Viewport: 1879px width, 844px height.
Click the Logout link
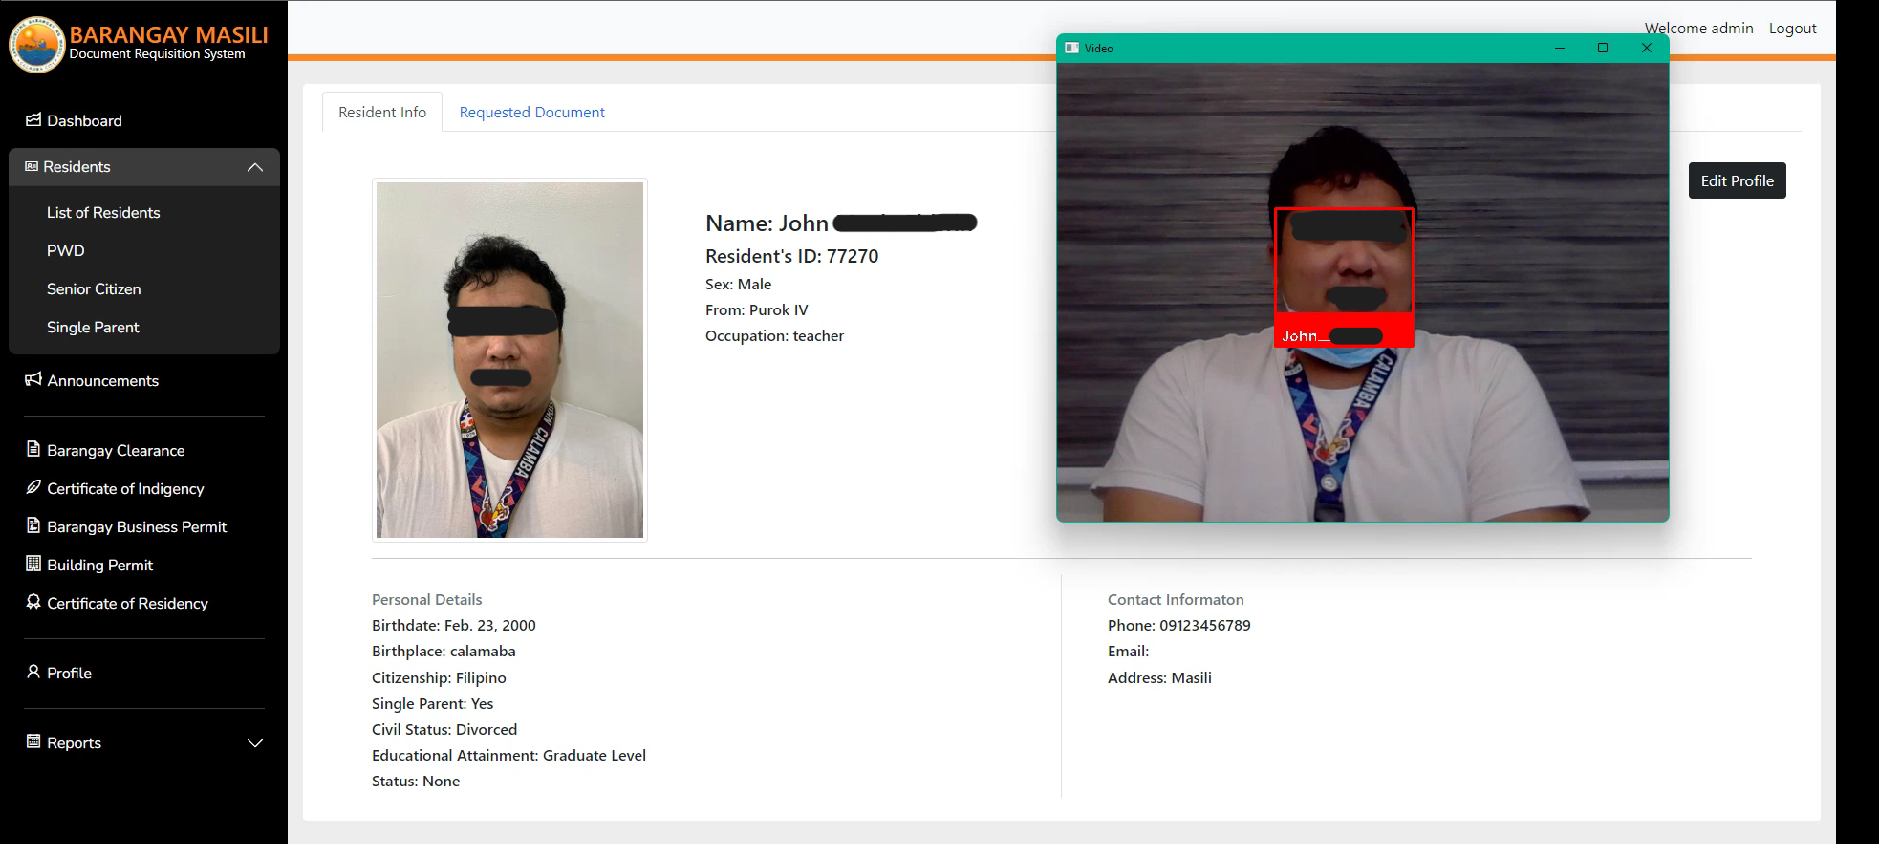(x=1792, y=28)
